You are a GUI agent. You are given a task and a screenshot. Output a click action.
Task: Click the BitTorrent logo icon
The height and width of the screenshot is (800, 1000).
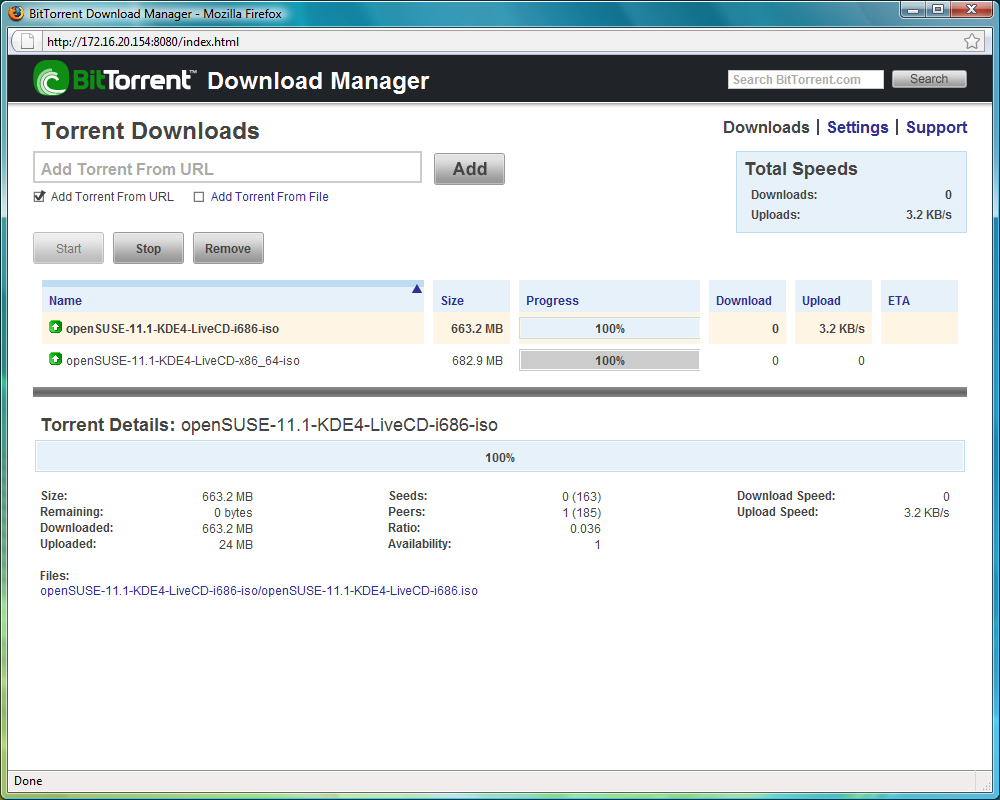pos(51,78)
